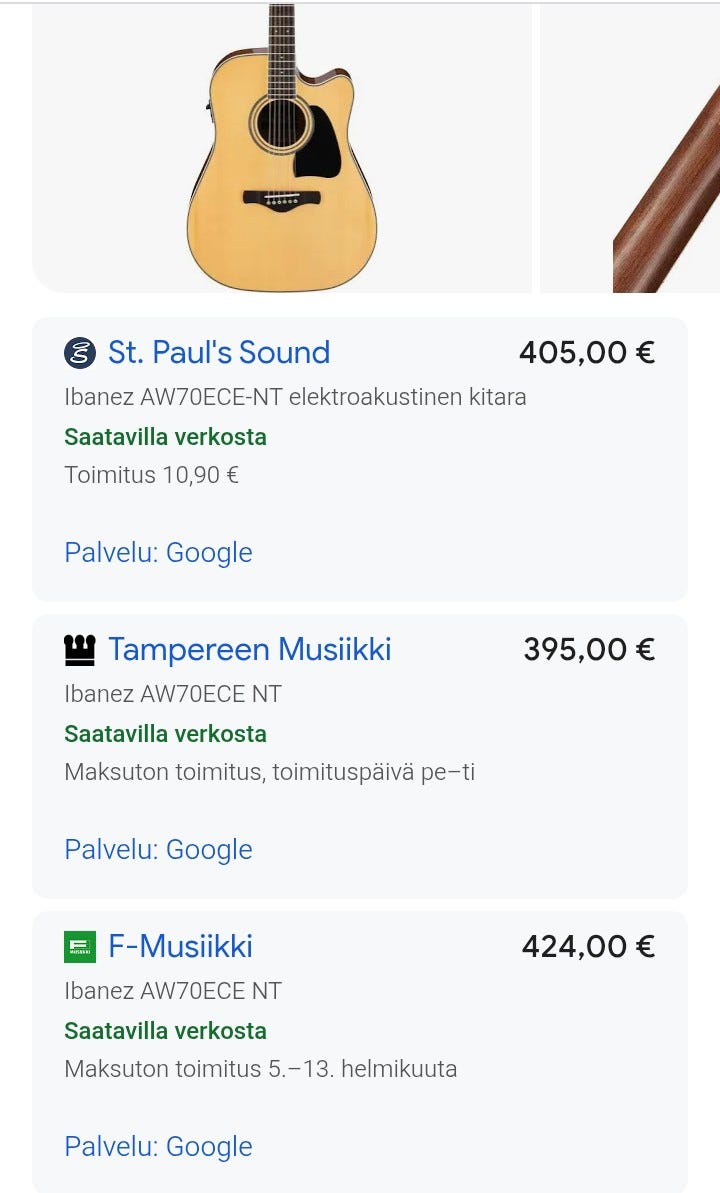The width and height of the screenshot is (720, 1193).
Task: Click Palvelu: Google under F-Musiikki
Action: click(158, 1146)
